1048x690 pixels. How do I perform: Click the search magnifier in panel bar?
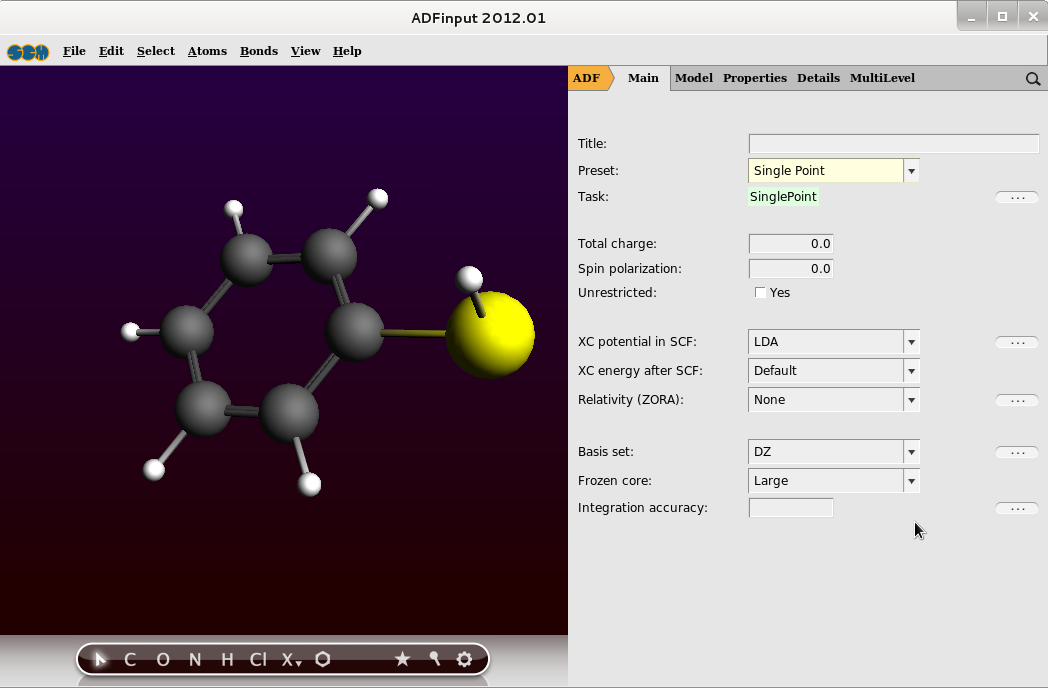pyautogui.click(x=1033, y=79)
